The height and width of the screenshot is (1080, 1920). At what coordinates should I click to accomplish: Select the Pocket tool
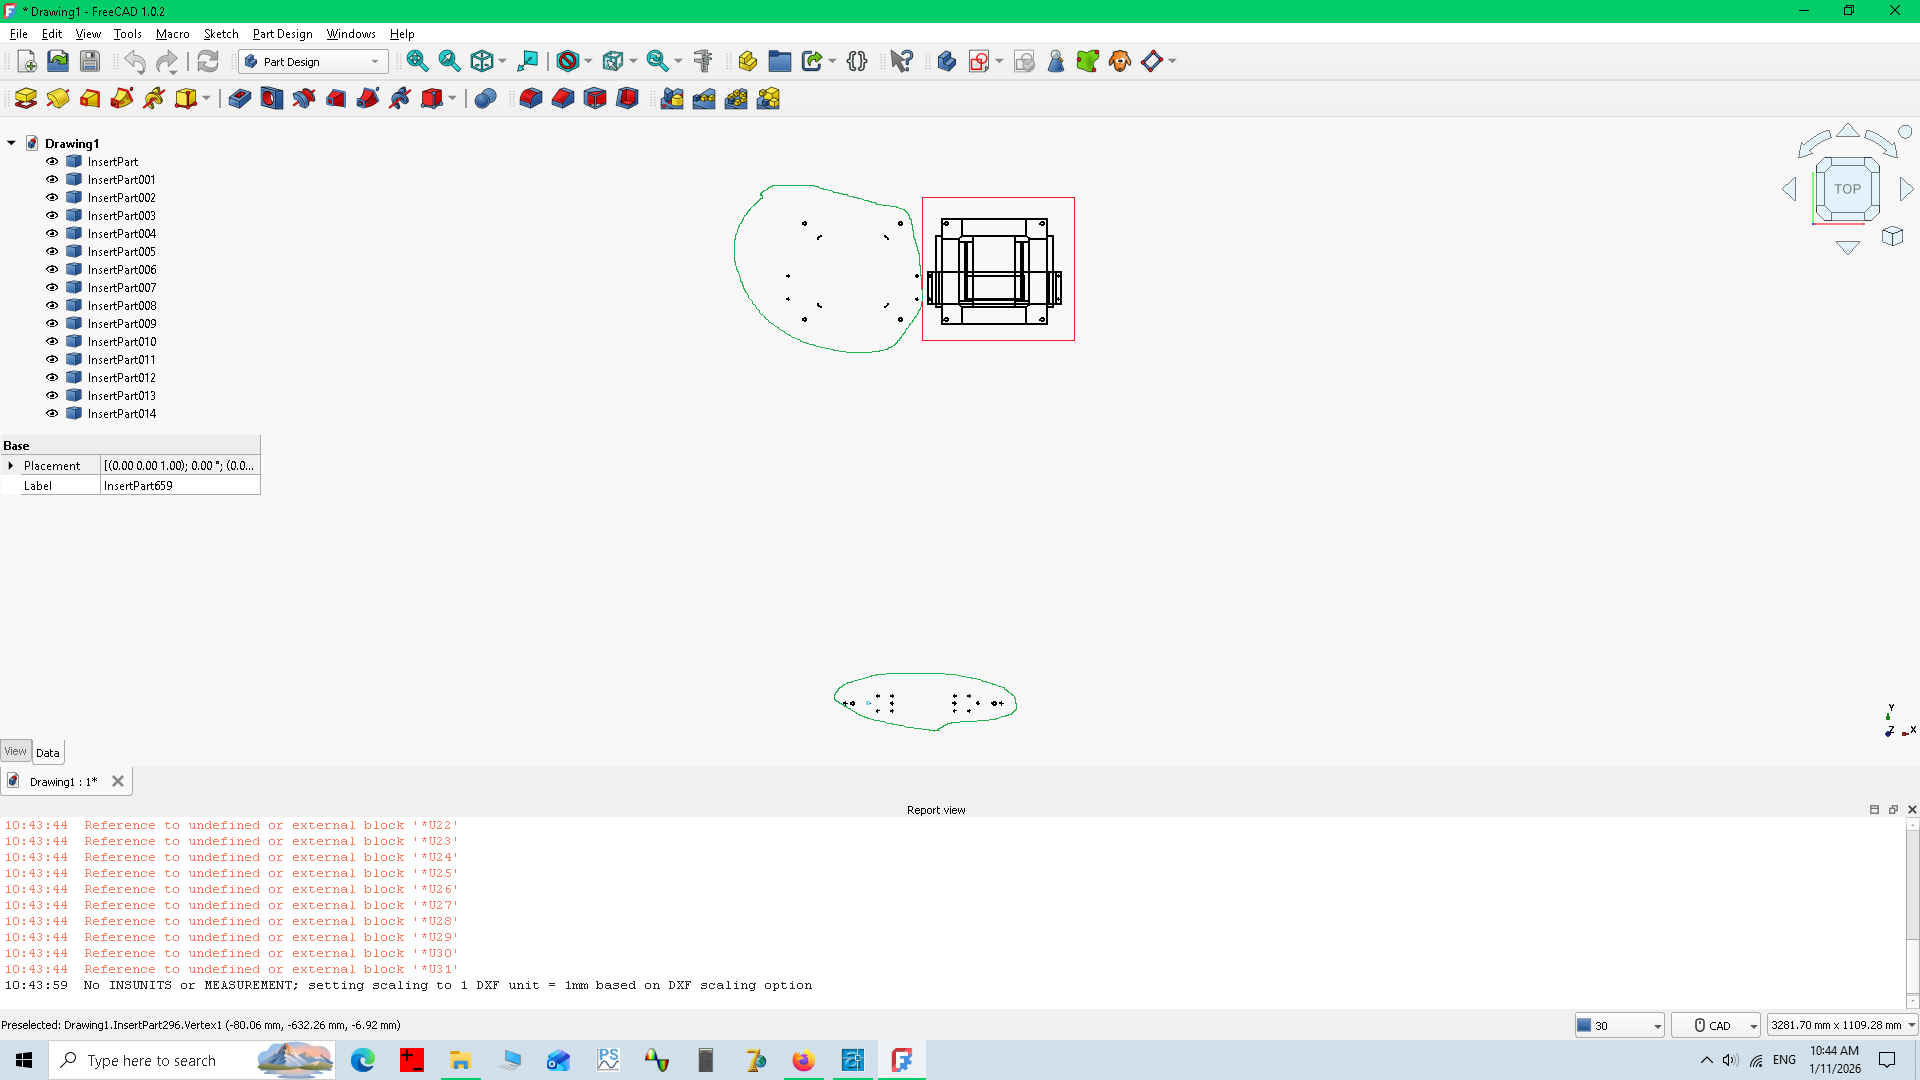[x=239, y=98]
